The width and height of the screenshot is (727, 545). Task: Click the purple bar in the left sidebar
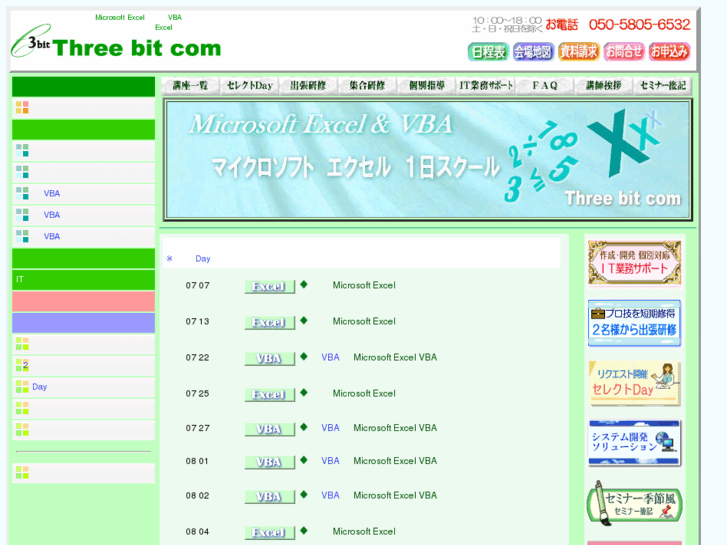[83, 323]
